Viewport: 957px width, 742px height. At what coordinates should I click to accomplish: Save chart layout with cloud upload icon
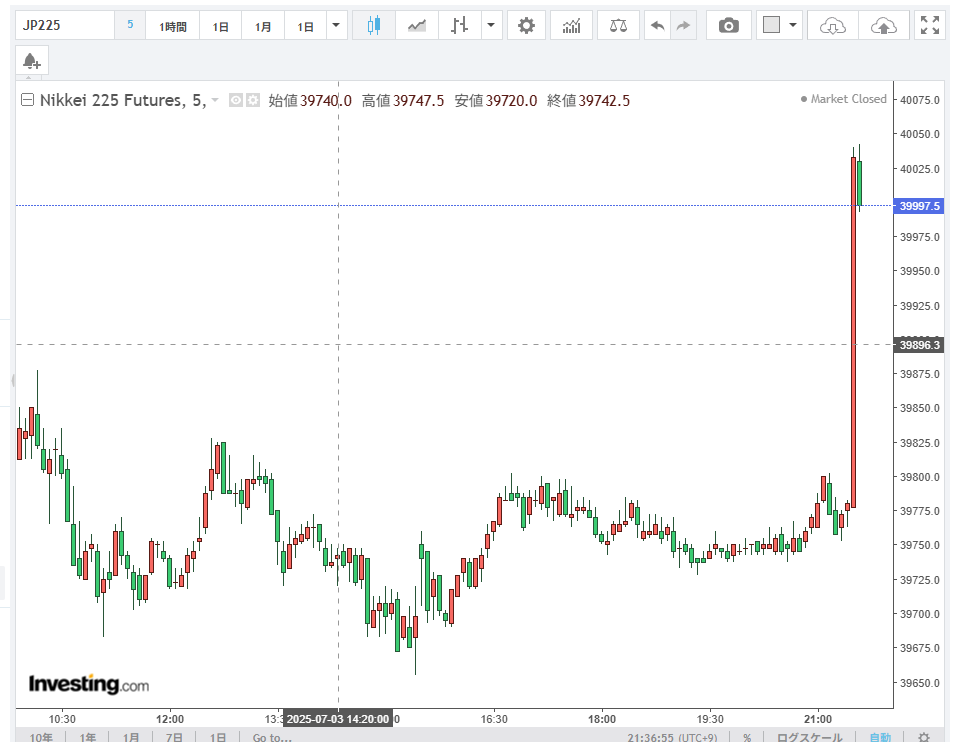tap(883, 26)
